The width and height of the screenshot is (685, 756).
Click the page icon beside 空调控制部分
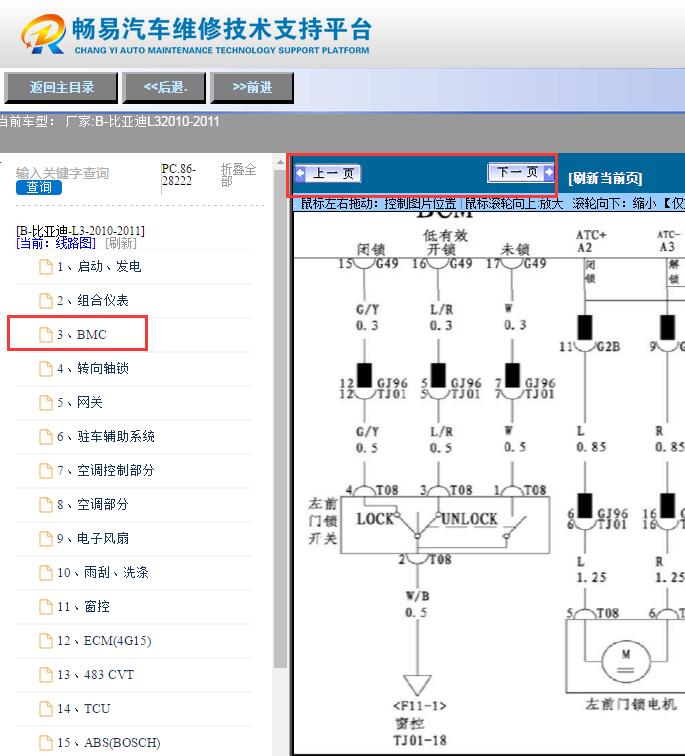click(46, 471)
